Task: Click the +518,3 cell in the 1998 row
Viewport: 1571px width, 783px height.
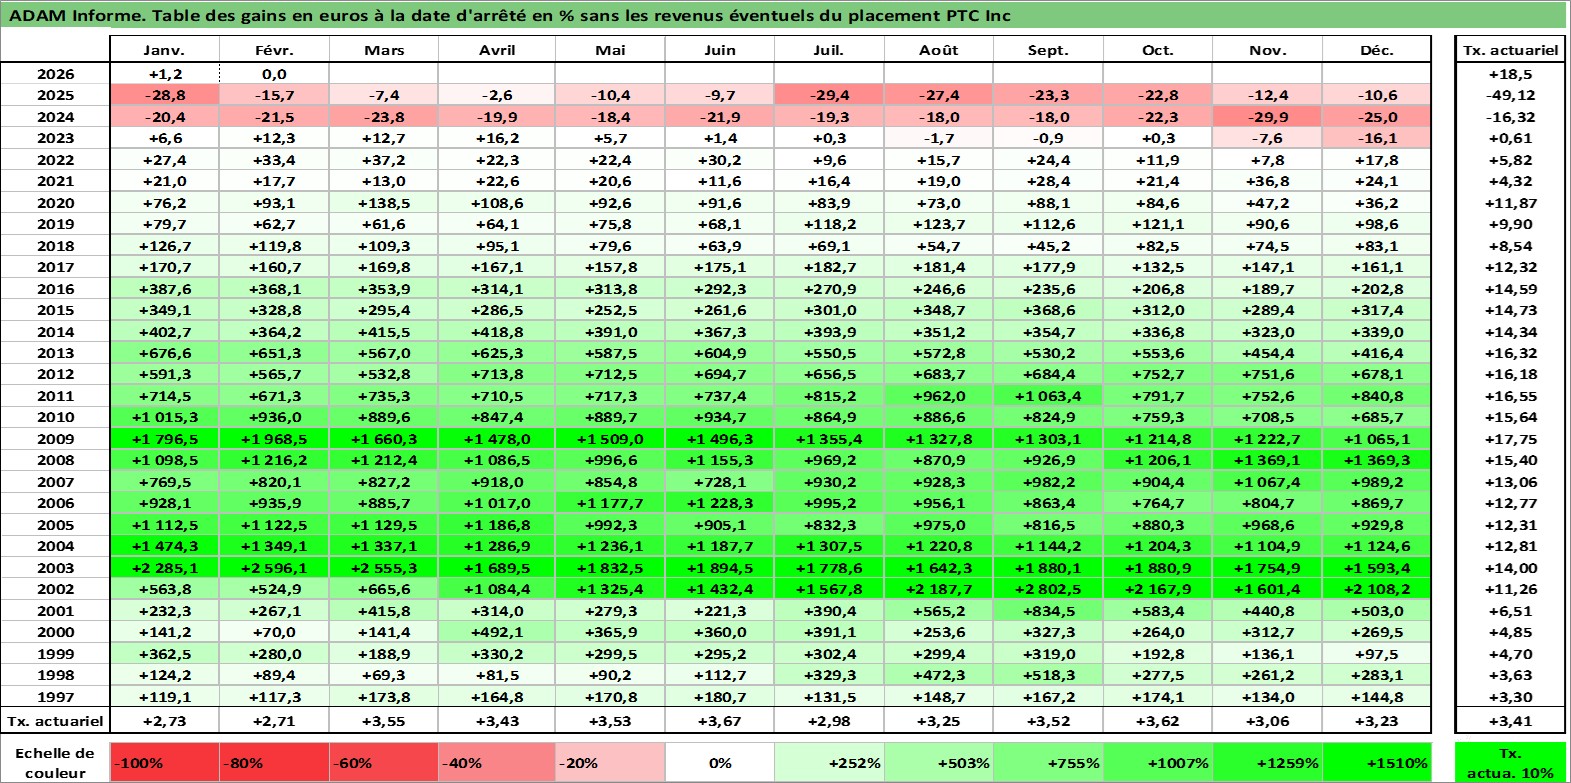Action: [1048, 675]
